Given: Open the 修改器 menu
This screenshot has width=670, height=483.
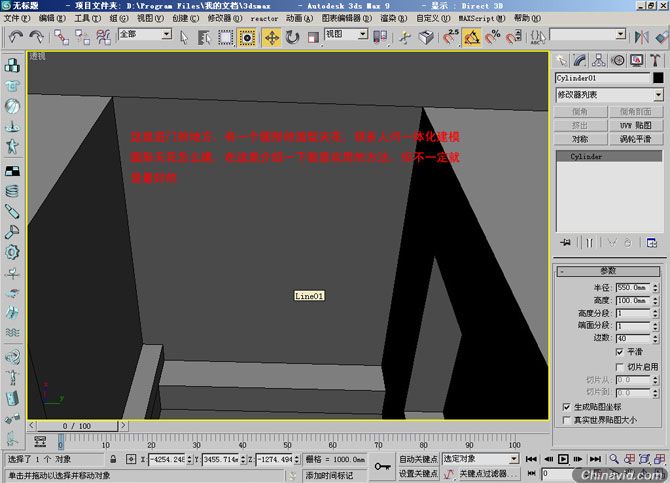Looking at the screenshot, I should pyautogui.click(x=225, y=18).
